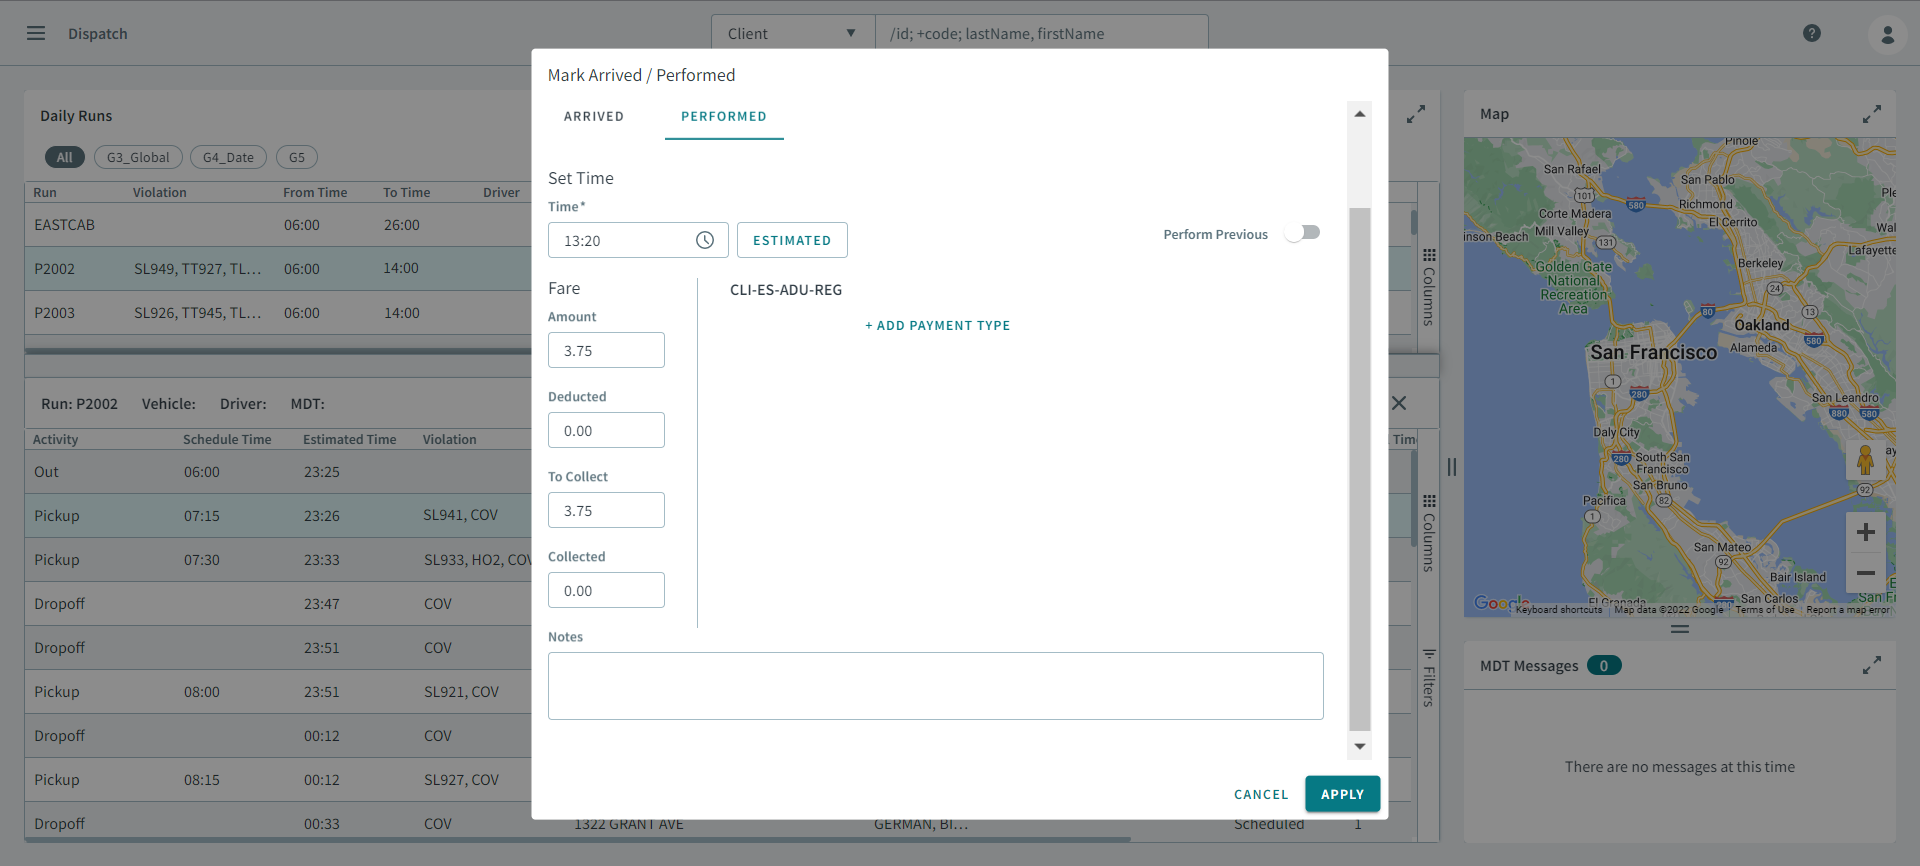Select the Dropoff row estimated 23:47
Viewport: 1920px width, 866px height.
click(x=278, y=604)
